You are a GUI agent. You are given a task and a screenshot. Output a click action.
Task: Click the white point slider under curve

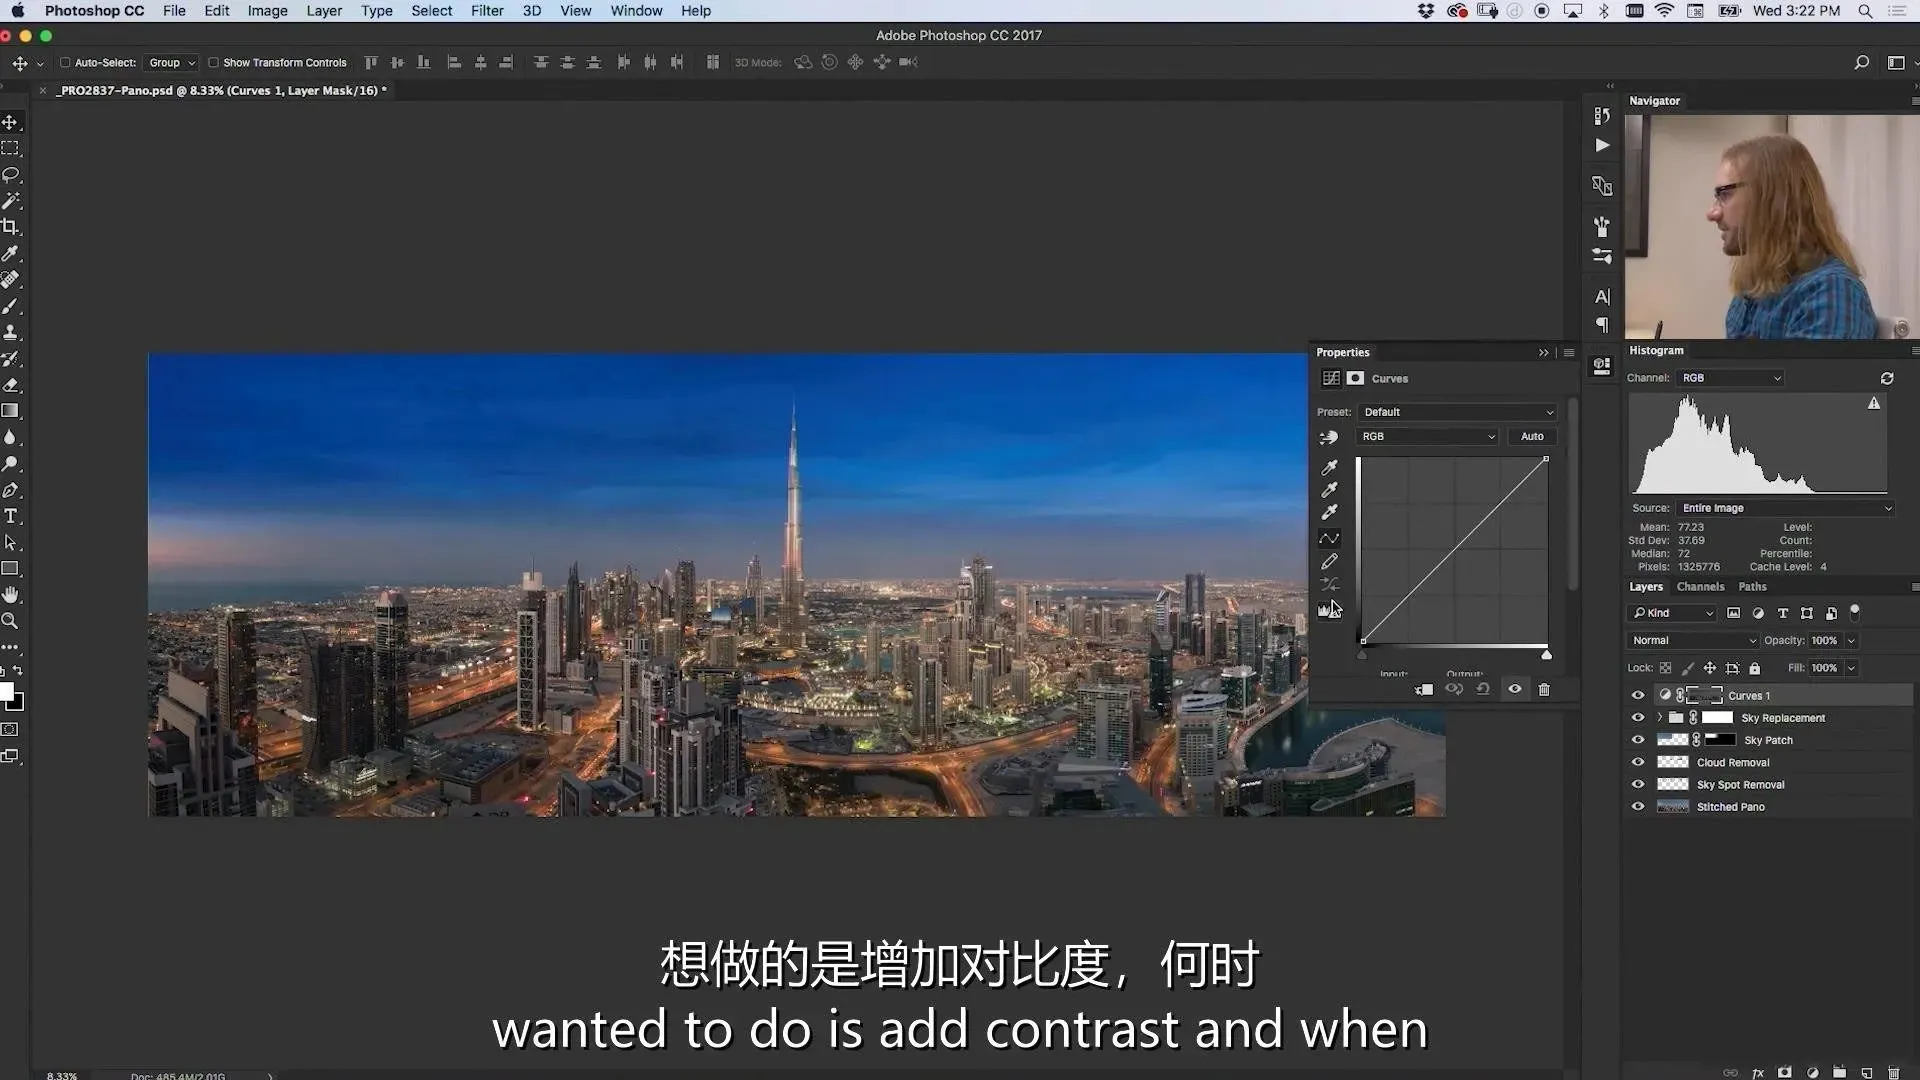tap(1546, 655)
